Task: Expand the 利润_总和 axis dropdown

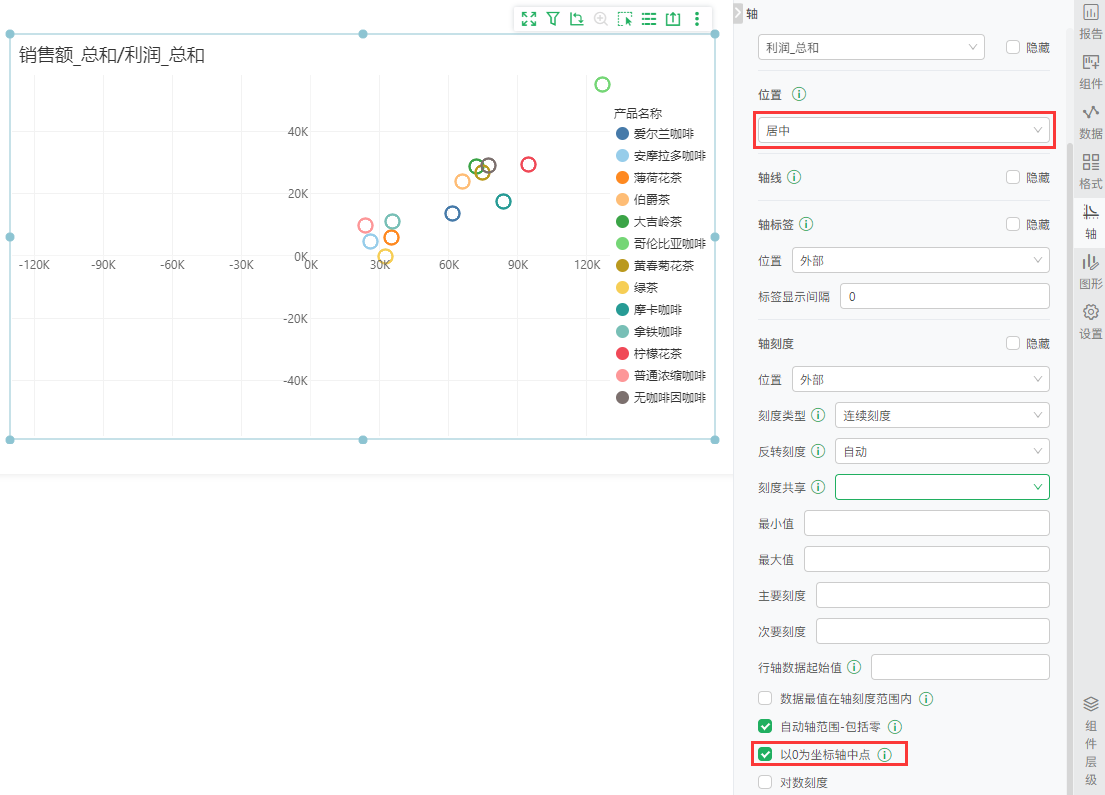Action: pyautogui.click(x=871, y=47)
